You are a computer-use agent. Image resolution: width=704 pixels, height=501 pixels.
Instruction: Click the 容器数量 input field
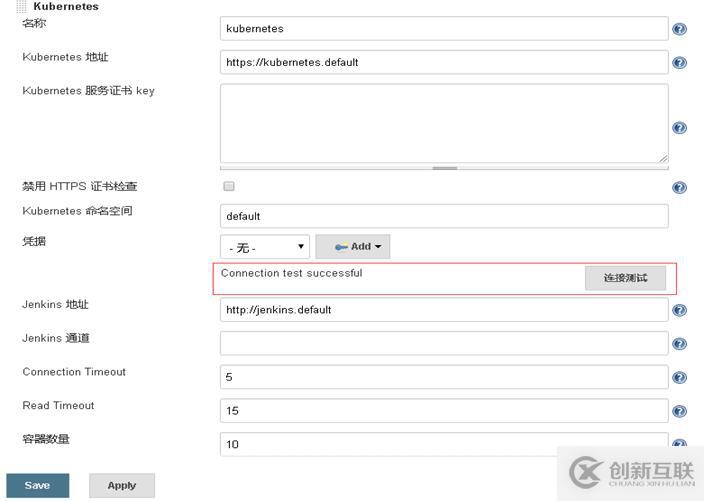[x=444, y=444]
